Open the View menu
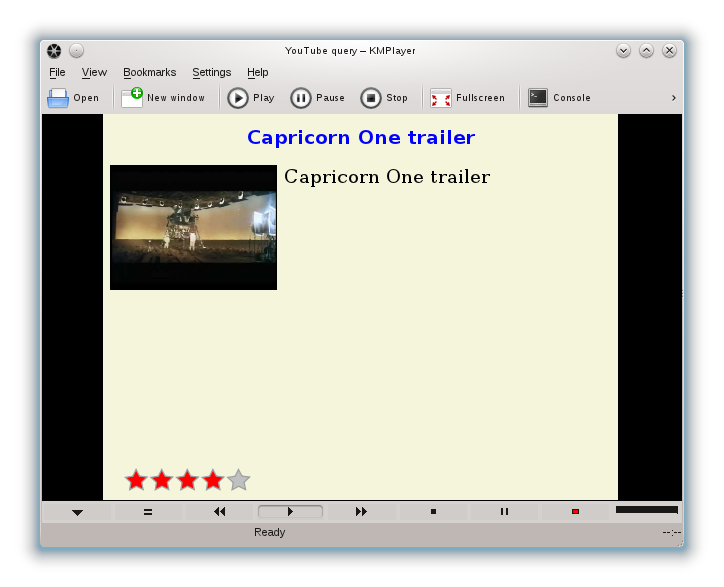Viewport: 724px width, 587px height. (x=94, y=73)
